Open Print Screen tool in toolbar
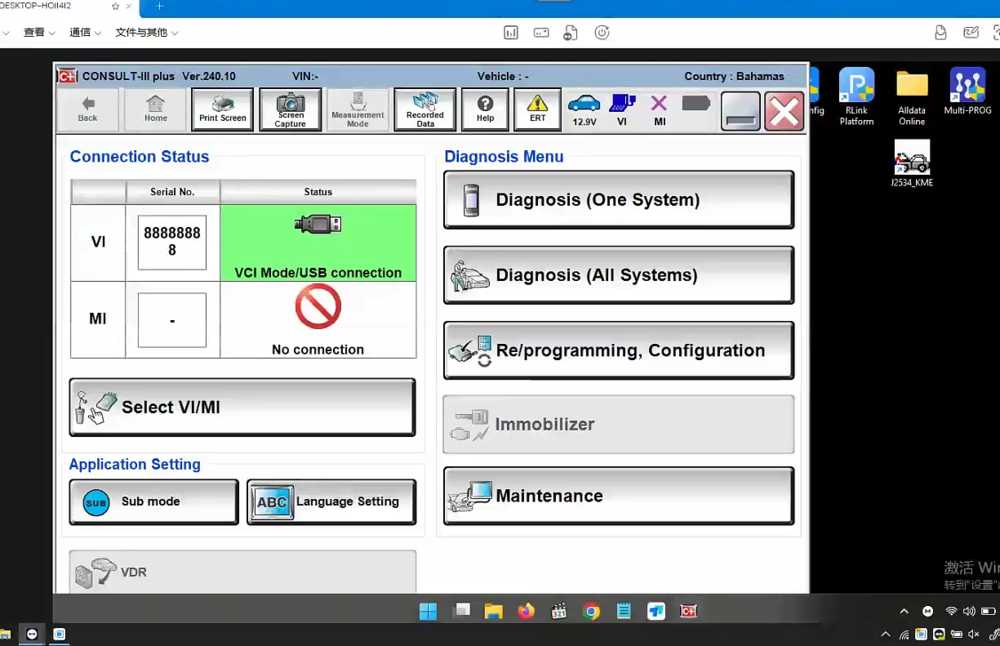 222,110
